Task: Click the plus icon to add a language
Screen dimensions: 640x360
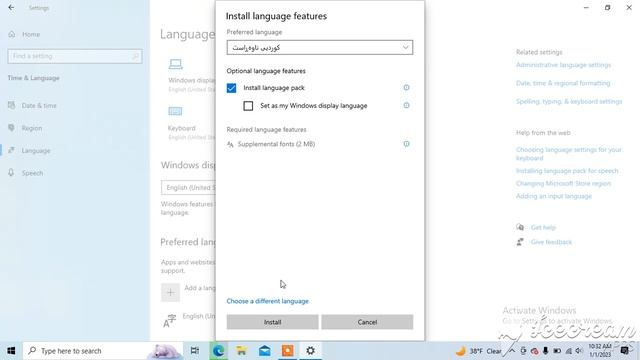Action: [171, 292]
